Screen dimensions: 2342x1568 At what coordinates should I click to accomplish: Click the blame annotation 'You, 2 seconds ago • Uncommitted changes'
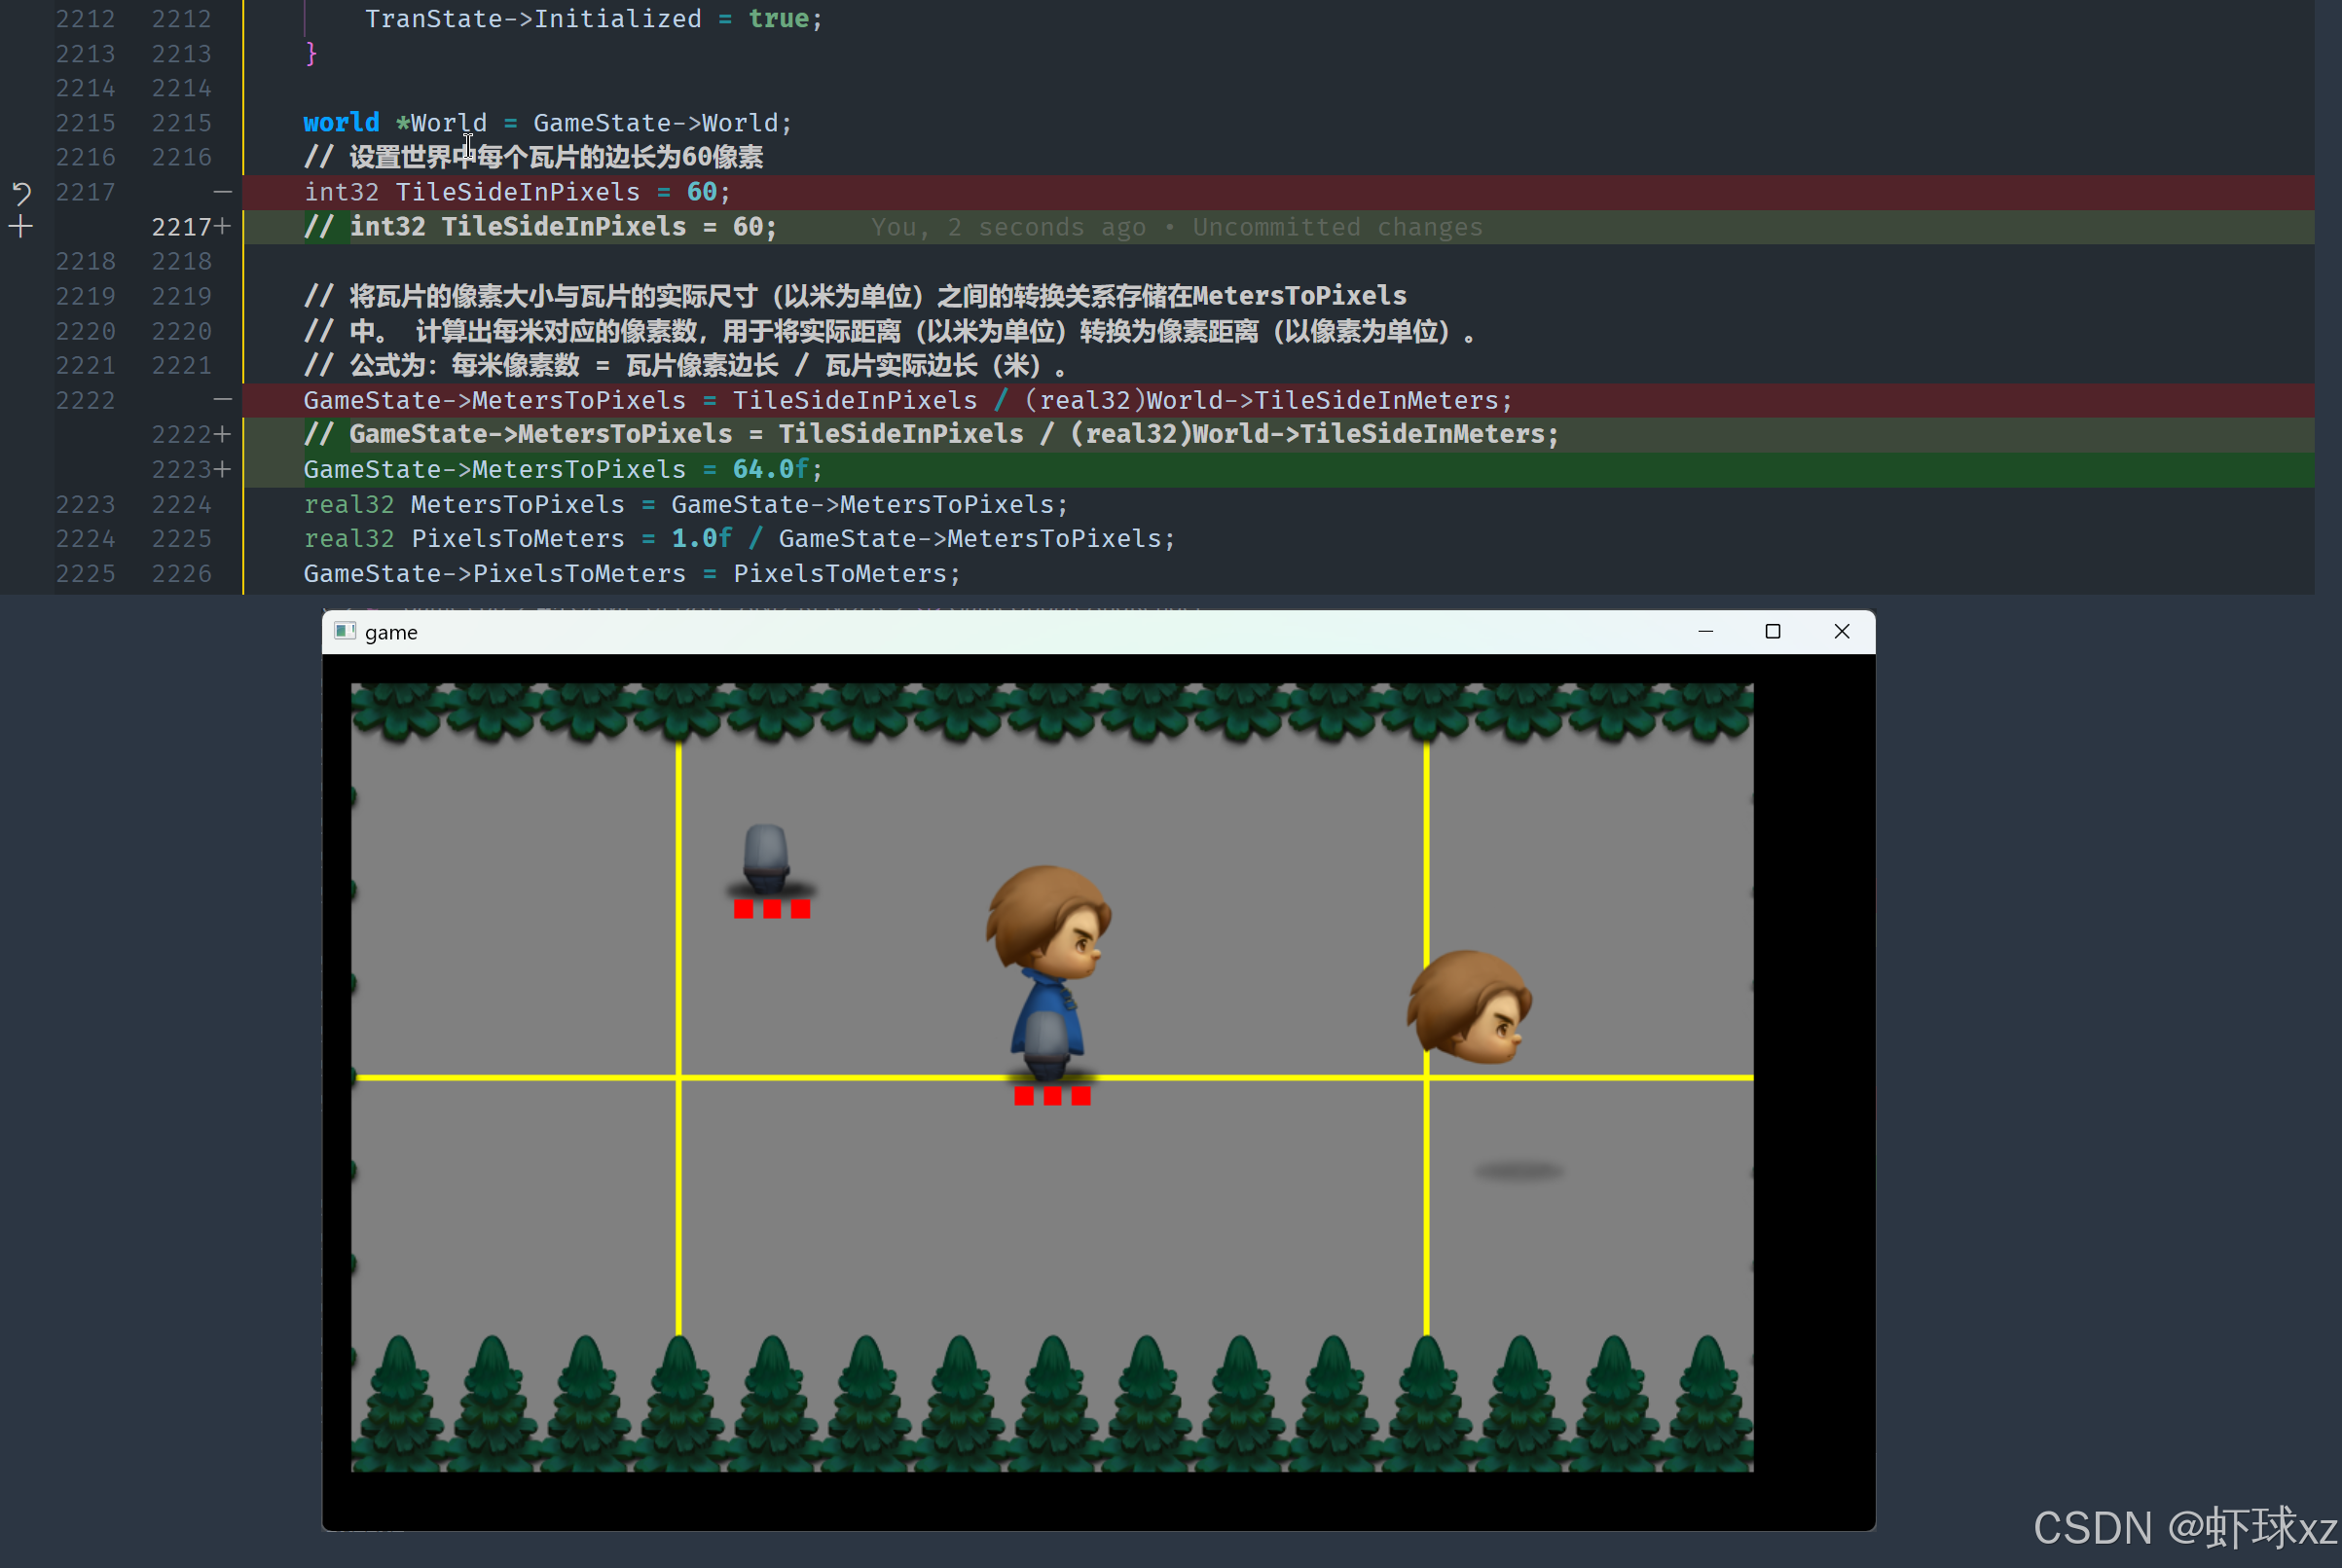tap(1176, 227)
